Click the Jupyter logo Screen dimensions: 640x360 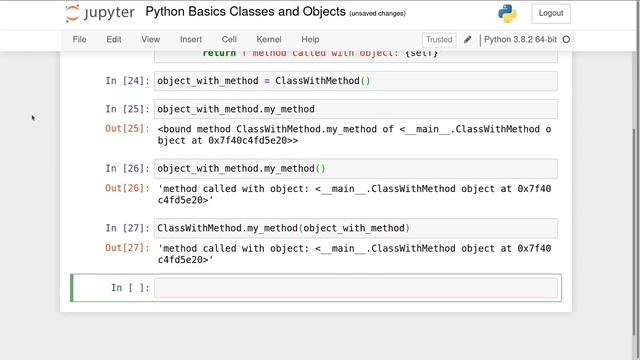100,13
